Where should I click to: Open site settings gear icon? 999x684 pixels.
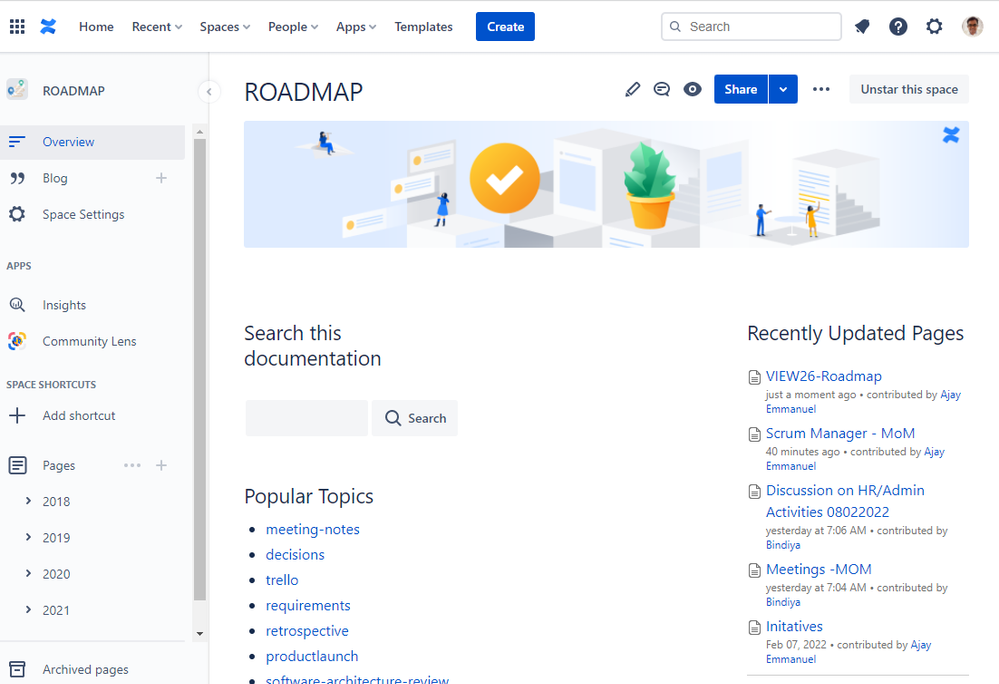click(934, 27)
